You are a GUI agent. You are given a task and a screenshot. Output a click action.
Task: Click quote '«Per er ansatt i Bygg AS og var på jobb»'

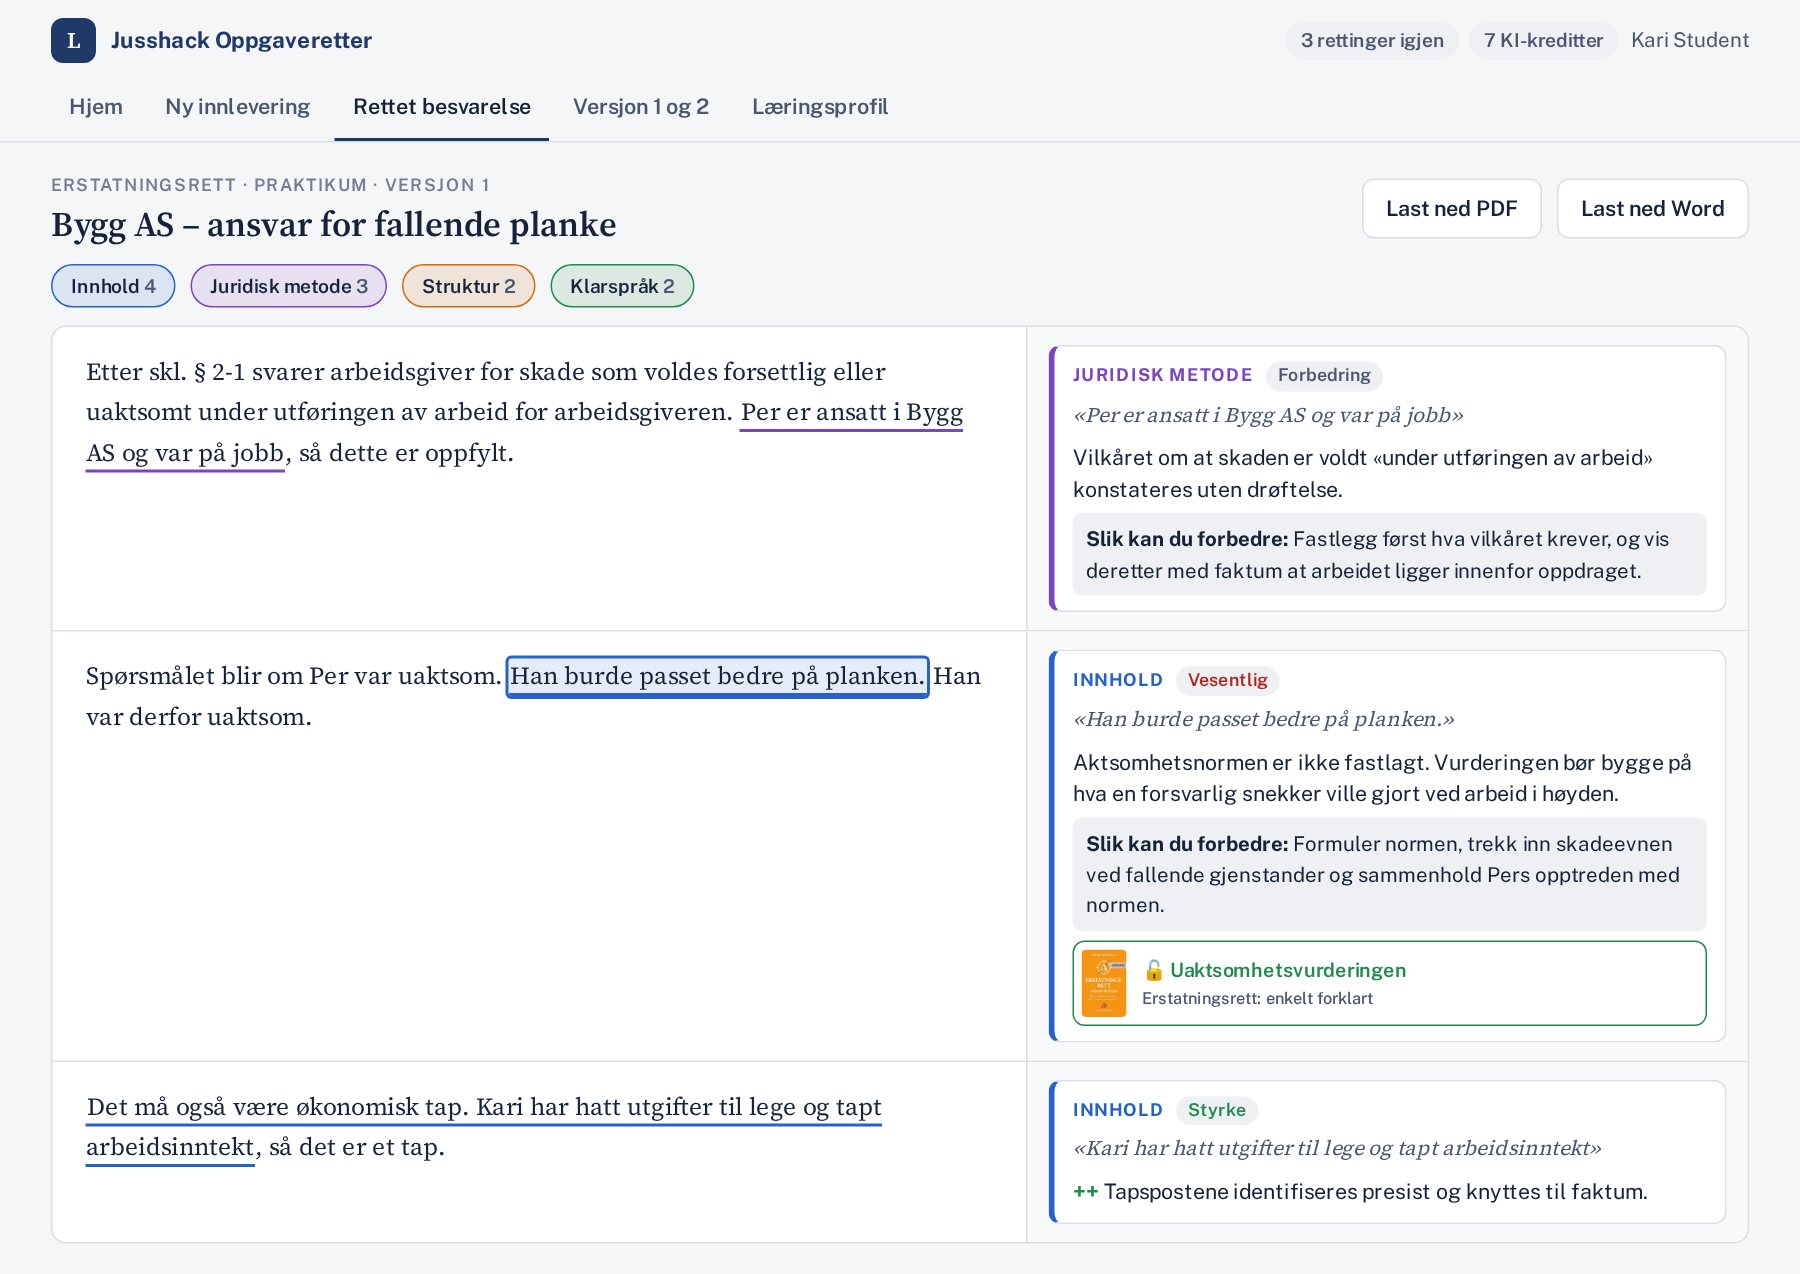(1269, 415)
